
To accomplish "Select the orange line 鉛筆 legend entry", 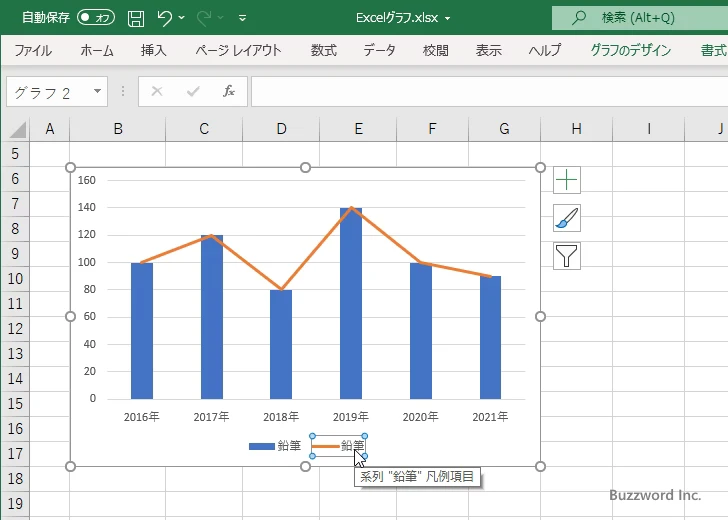I will point(338,446).
